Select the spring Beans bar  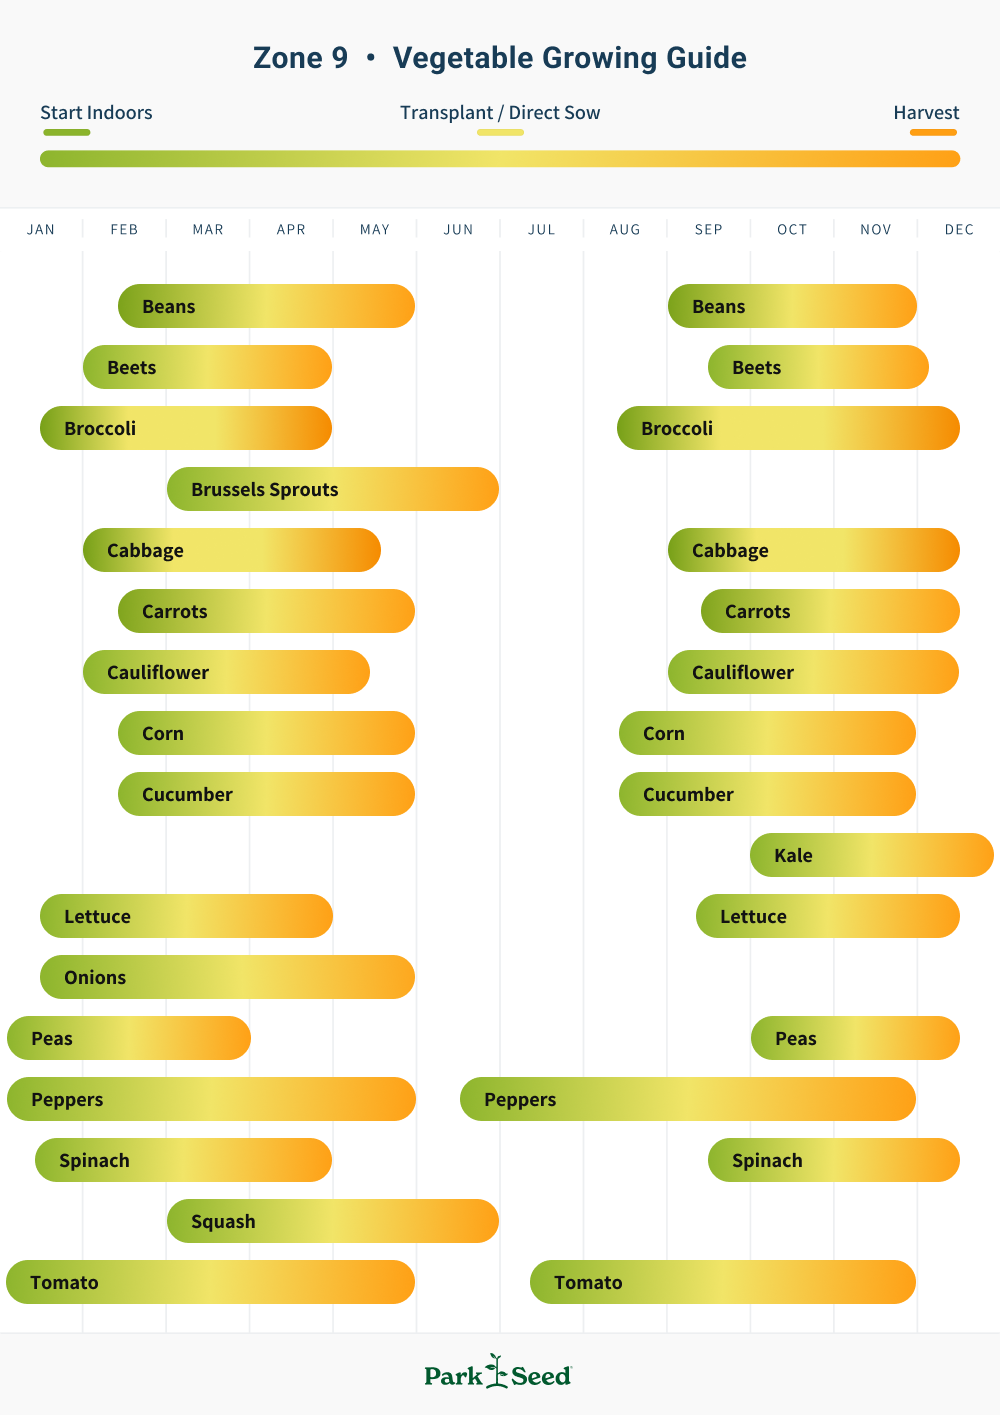[266, 306]
